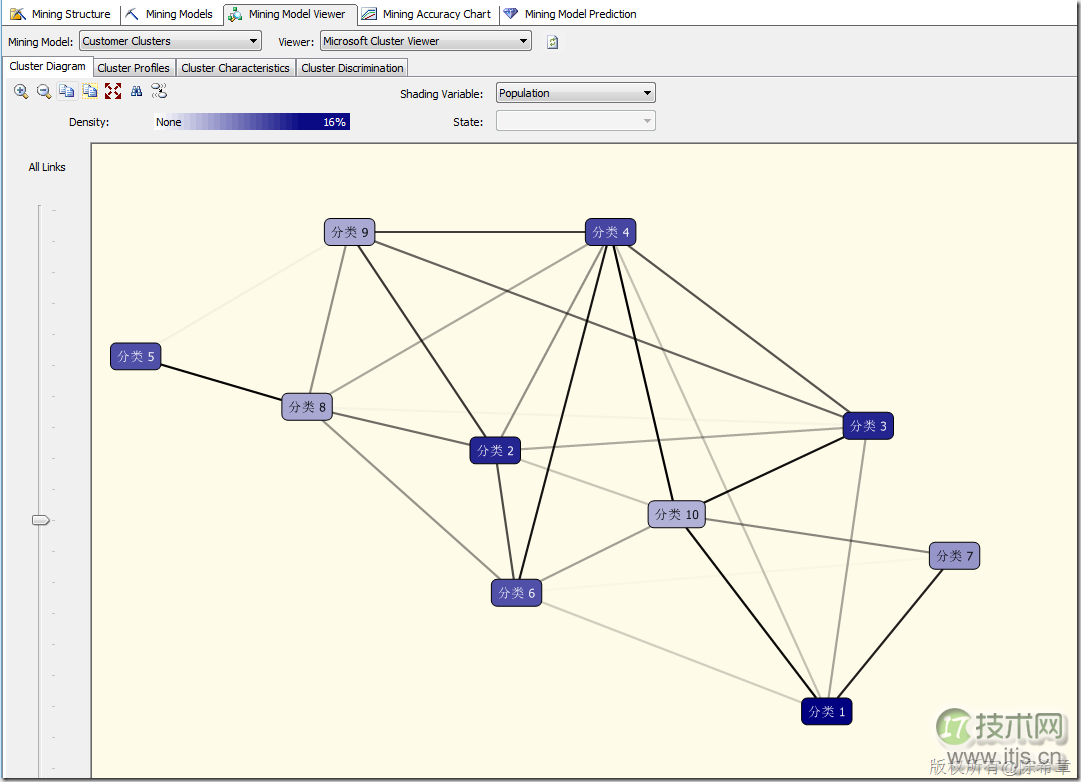Switch to the Cluster Profiles tab
This screenshot has height=782, width=1081.
(x=133, y=68)
